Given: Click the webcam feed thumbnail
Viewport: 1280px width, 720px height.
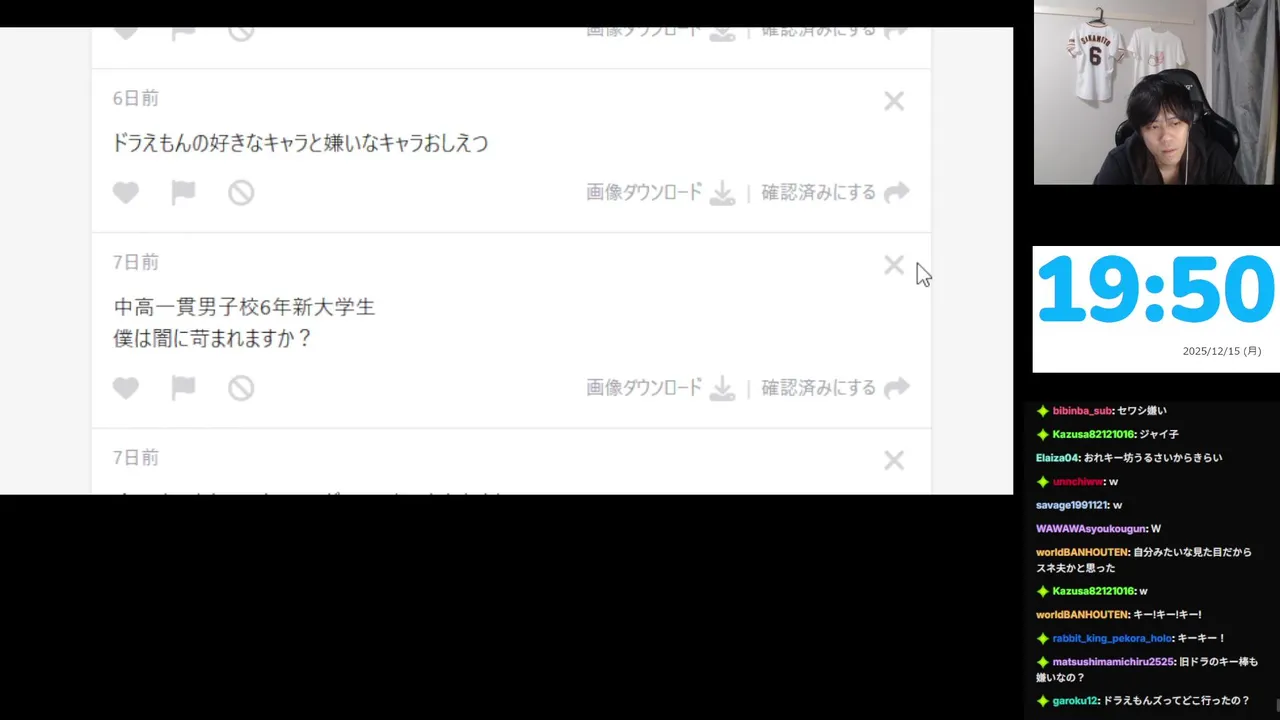Looking at the screenshot, I should tap(1156, 92).
